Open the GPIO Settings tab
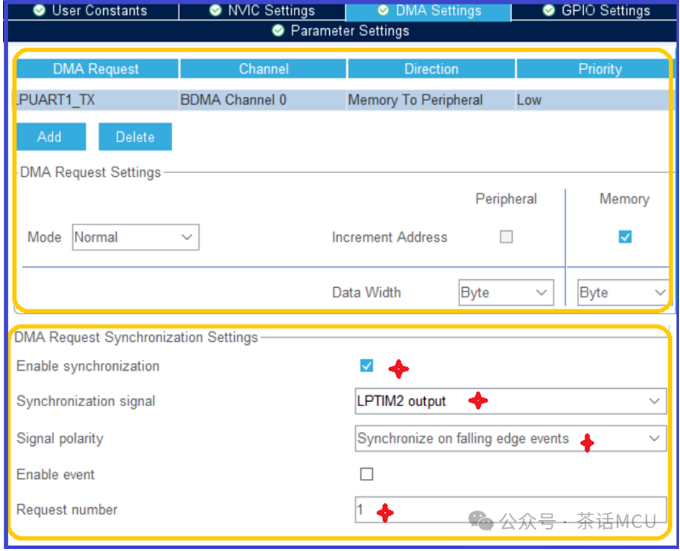This screenshot has height=551, width=680. click(596, 11)
